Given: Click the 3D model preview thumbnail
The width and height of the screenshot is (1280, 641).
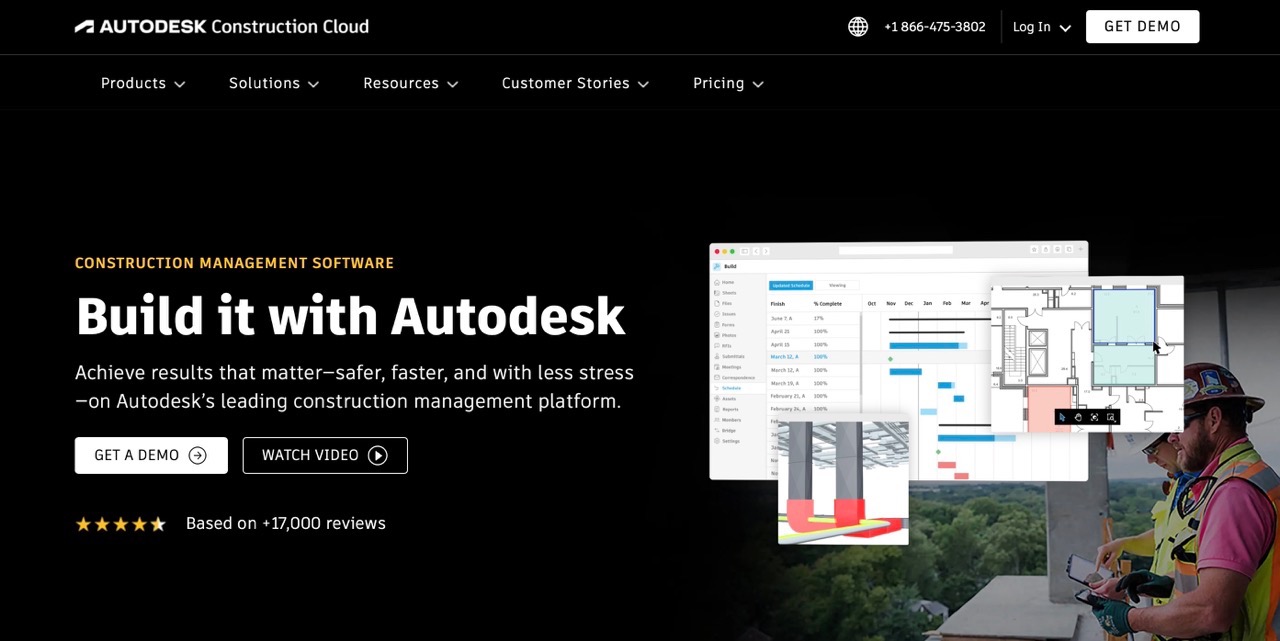Looking at the screenshot, I should click(x=843, y=480).
